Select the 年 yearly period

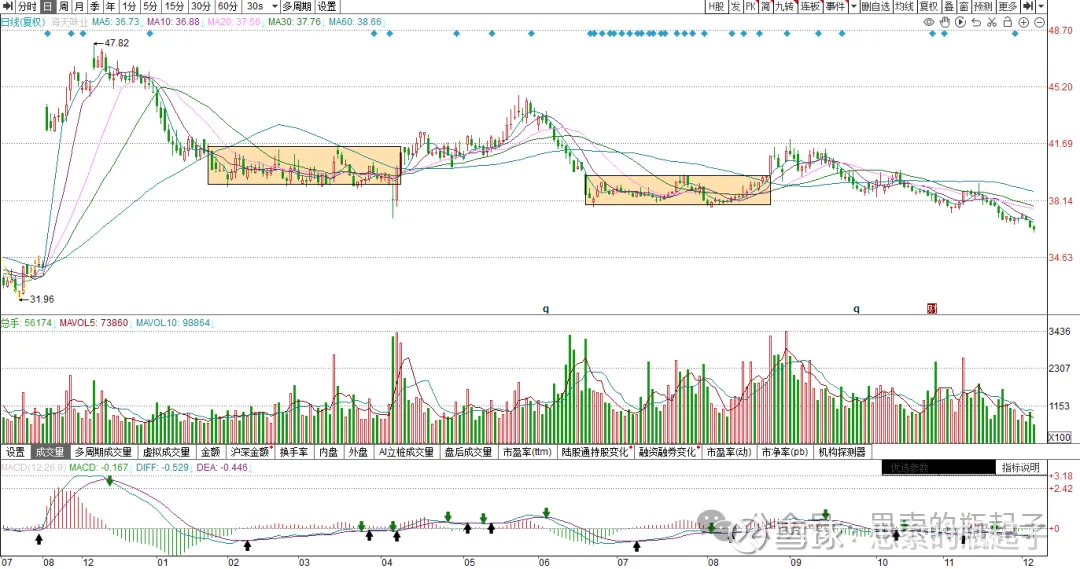point(111,6)
